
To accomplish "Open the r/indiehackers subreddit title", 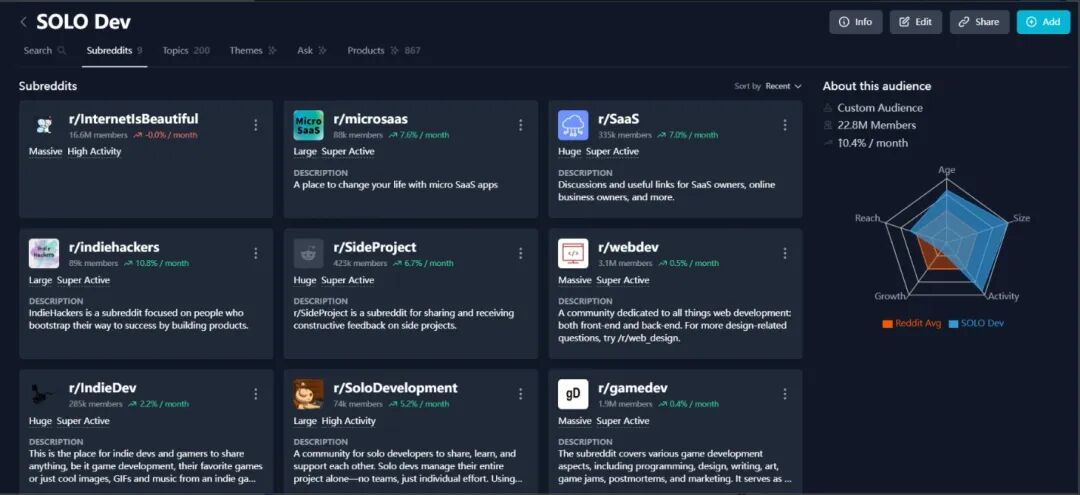I will 114,247.
